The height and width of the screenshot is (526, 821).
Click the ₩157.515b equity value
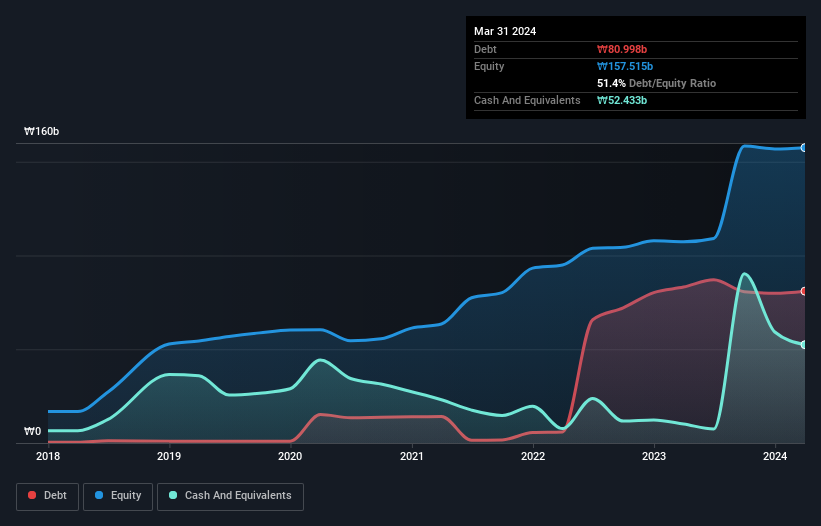(625, 66)
